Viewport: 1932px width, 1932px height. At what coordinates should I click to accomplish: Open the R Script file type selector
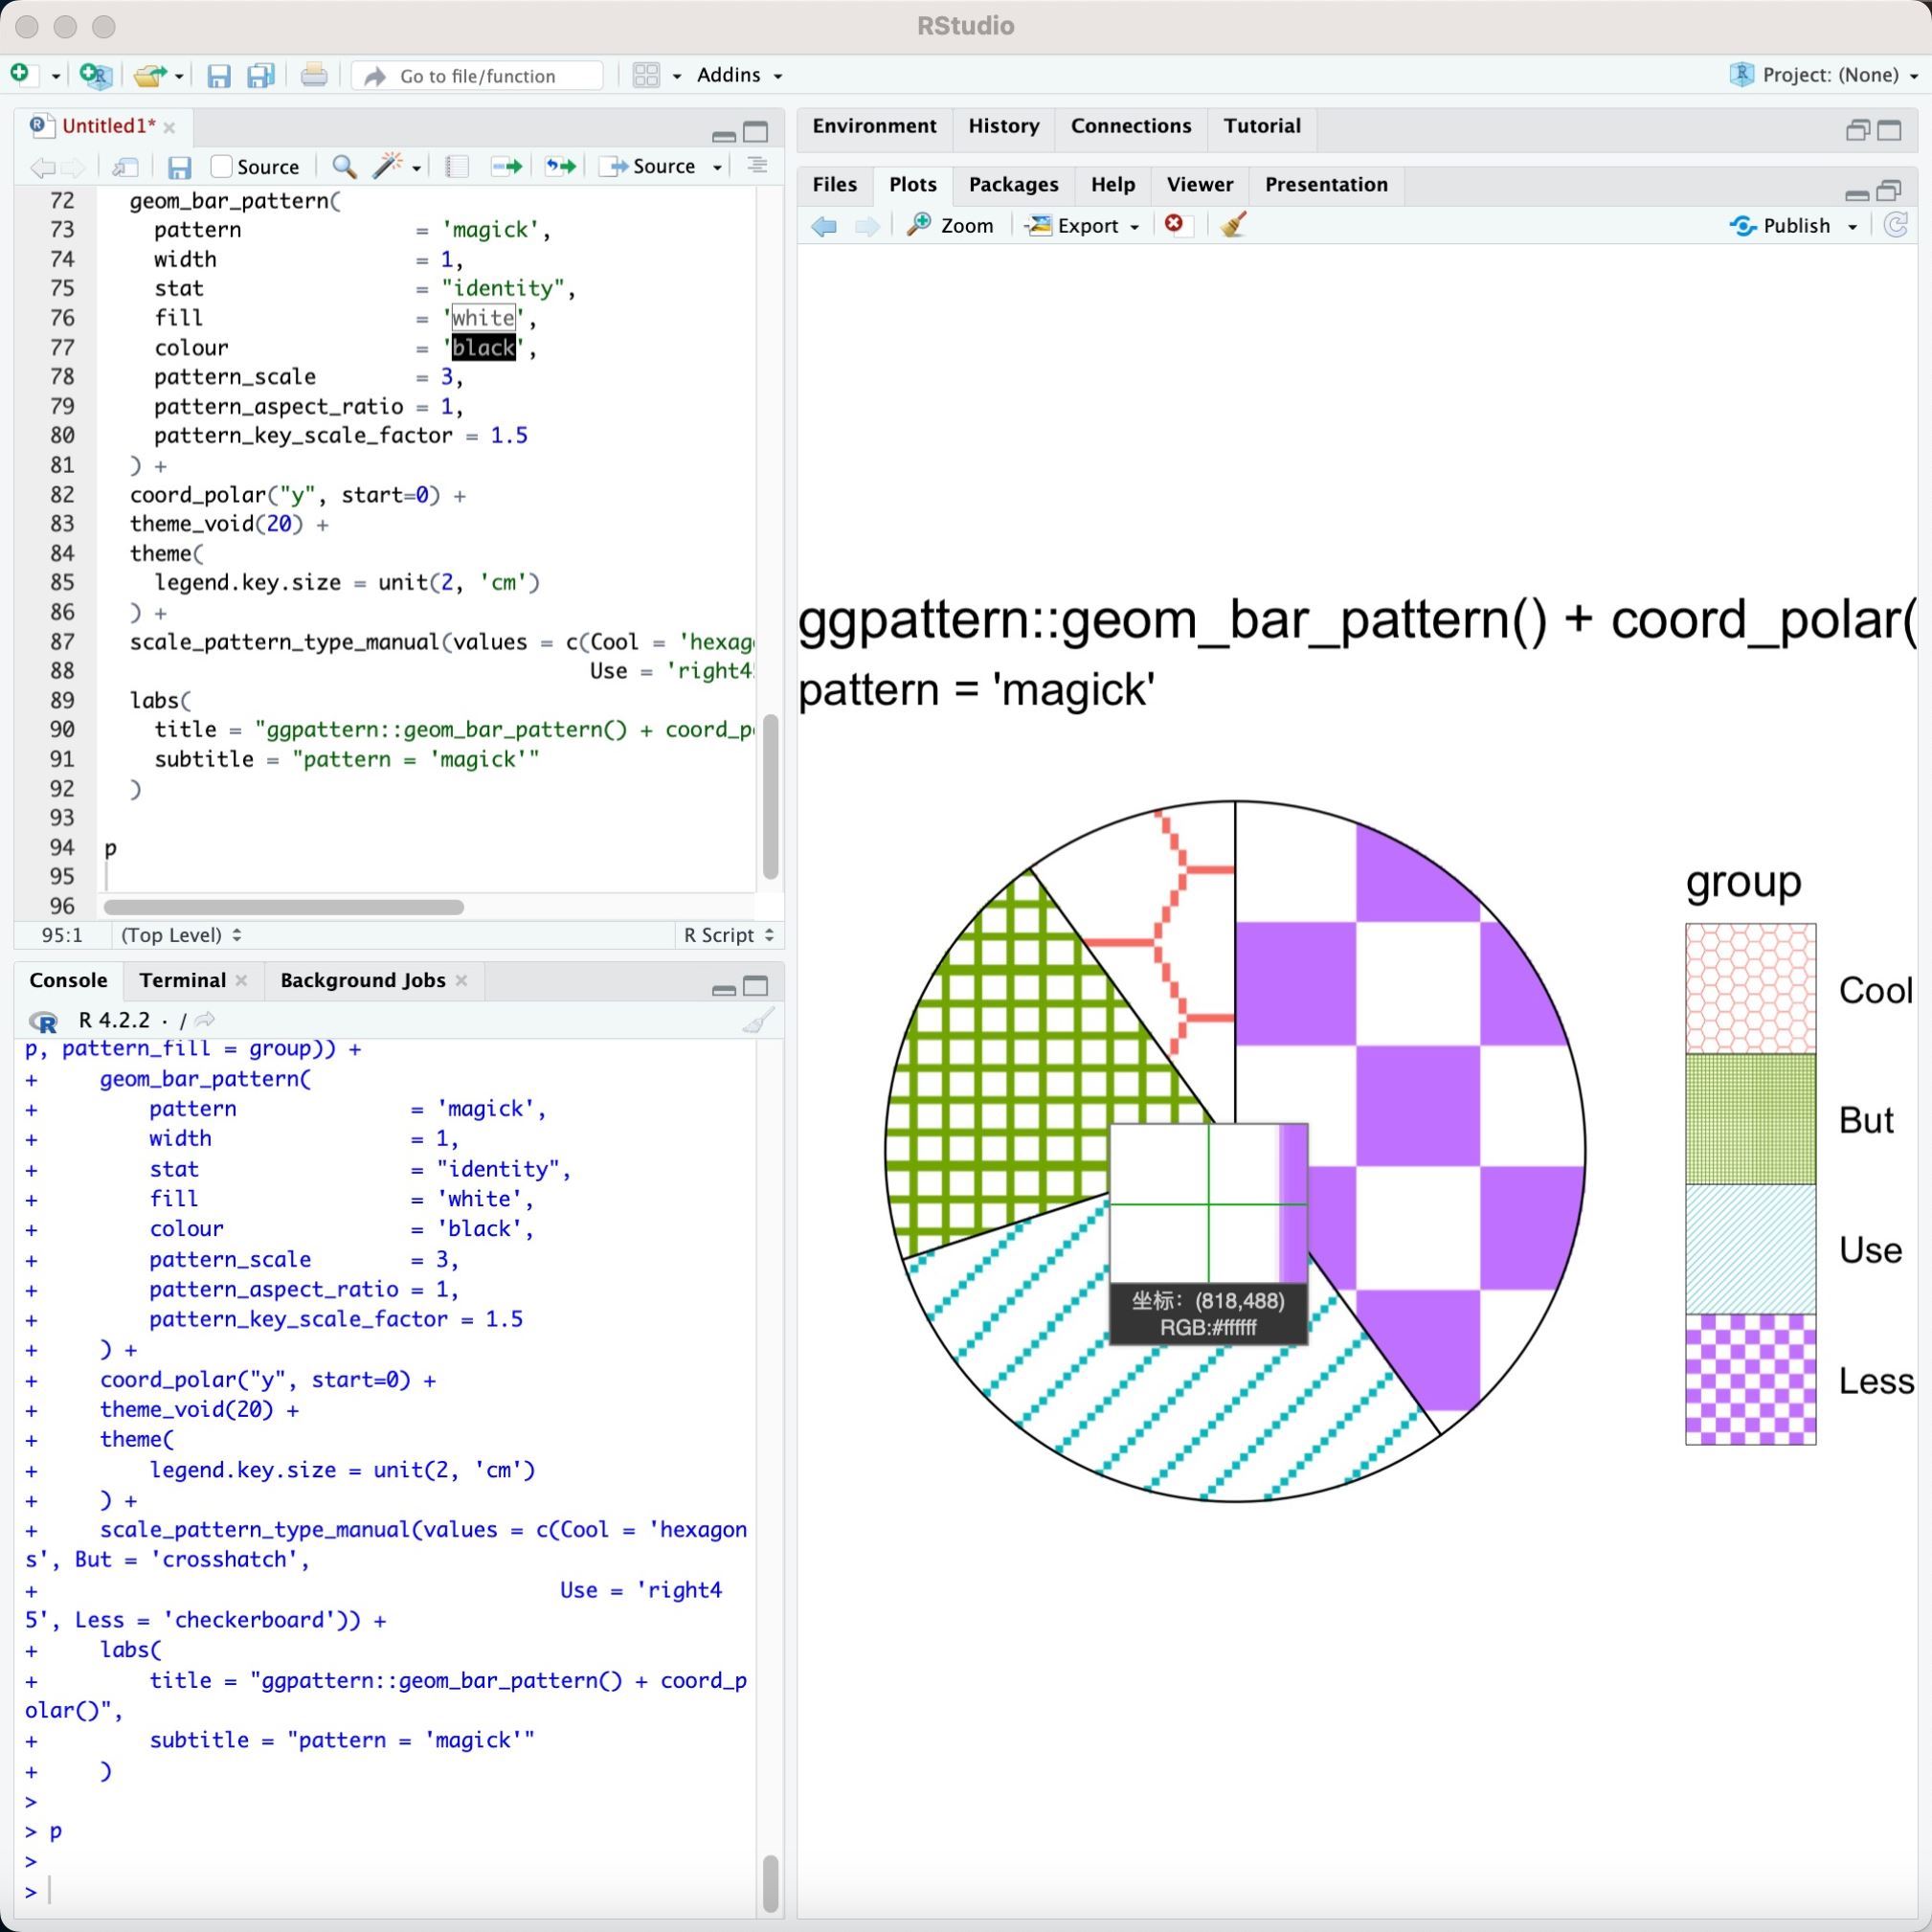pyautogui.click(x=728, y=935)
